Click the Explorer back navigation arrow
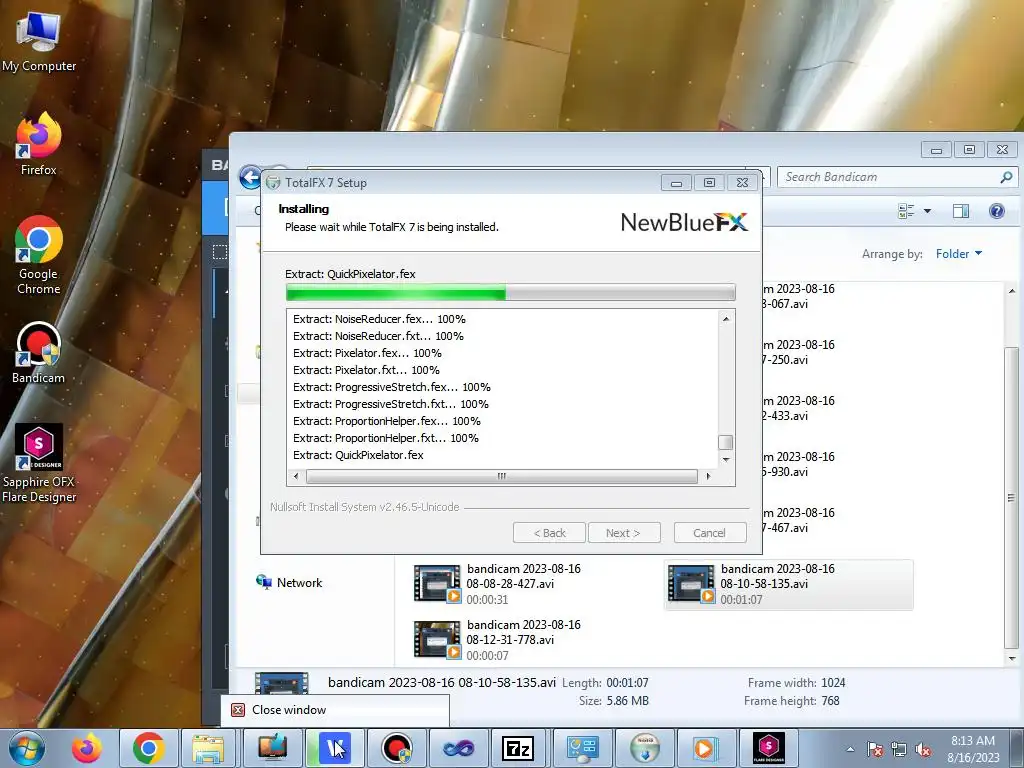 [x=250, y=177]
